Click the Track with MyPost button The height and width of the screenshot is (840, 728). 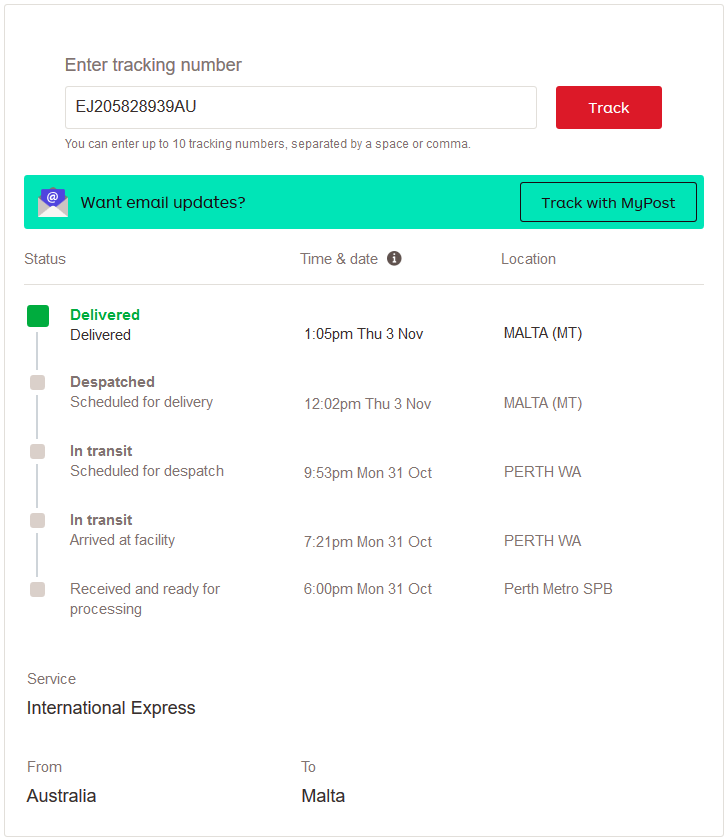click(x=608, y=202)
